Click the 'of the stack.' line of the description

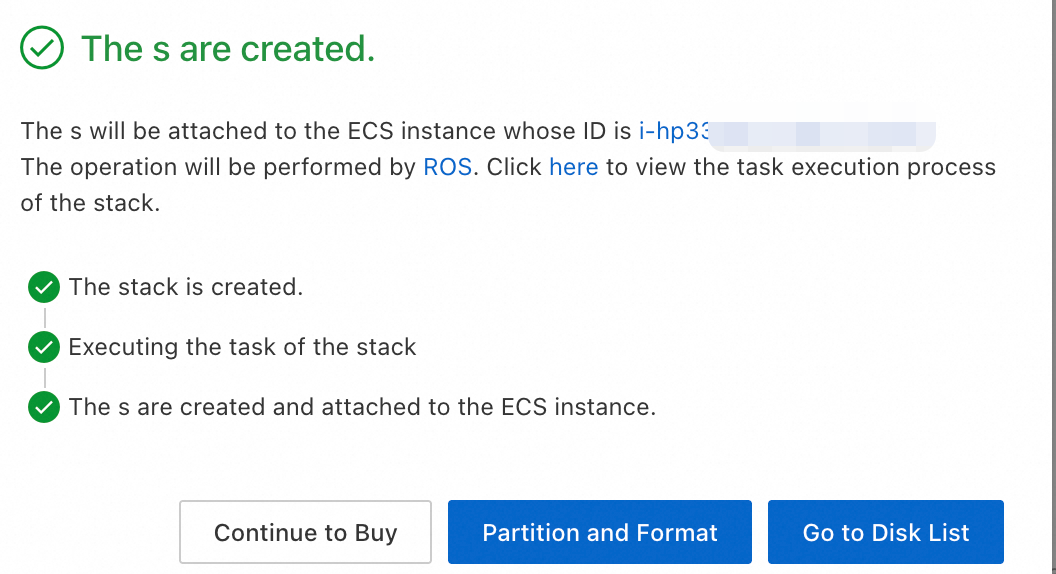click(90, 203)
